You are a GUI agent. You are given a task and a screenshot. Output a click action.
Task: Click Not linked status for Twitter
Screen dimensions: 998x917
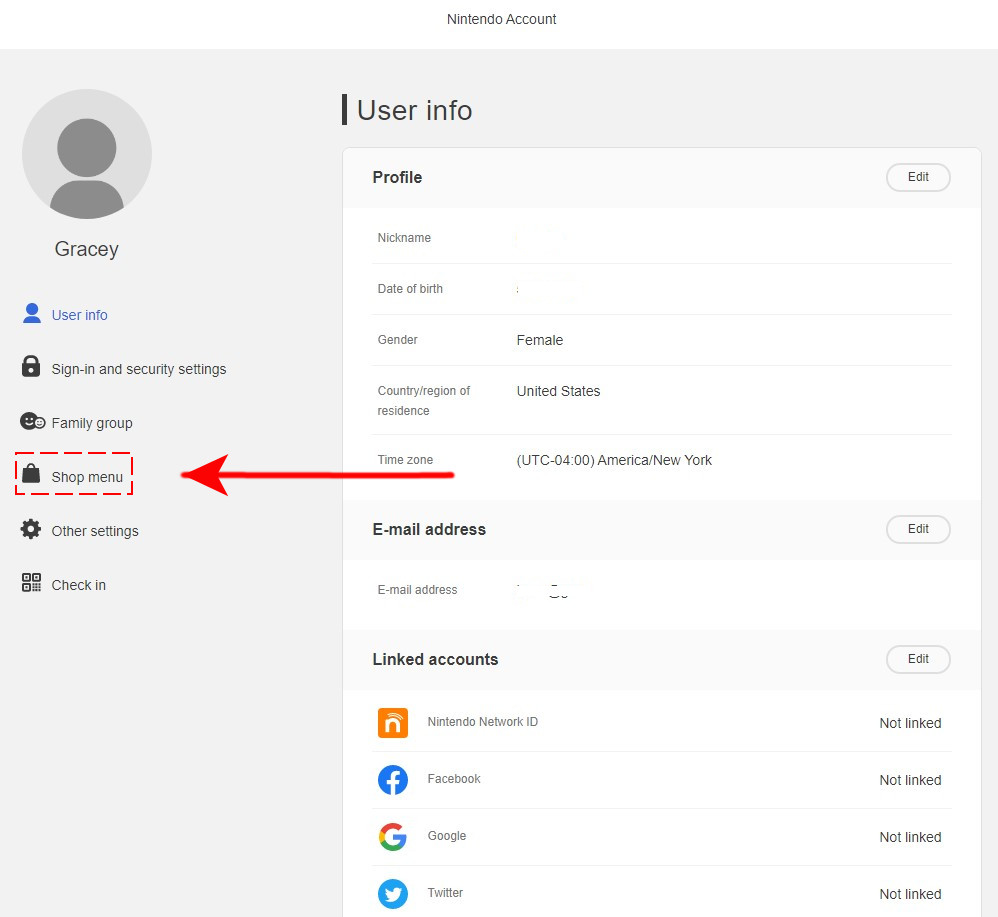click(910, 894)
